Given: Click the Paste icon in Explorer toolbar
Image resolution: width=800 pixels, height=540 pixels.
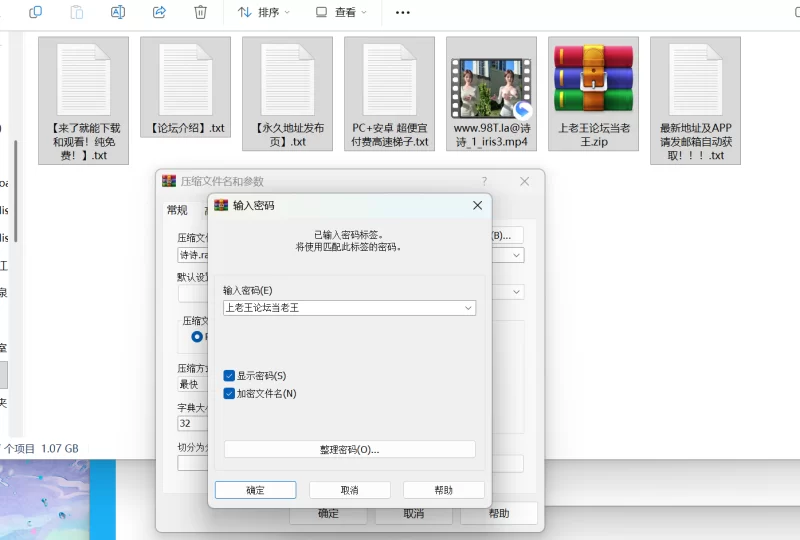Looking at the screenshot, I should click(77, 12).
